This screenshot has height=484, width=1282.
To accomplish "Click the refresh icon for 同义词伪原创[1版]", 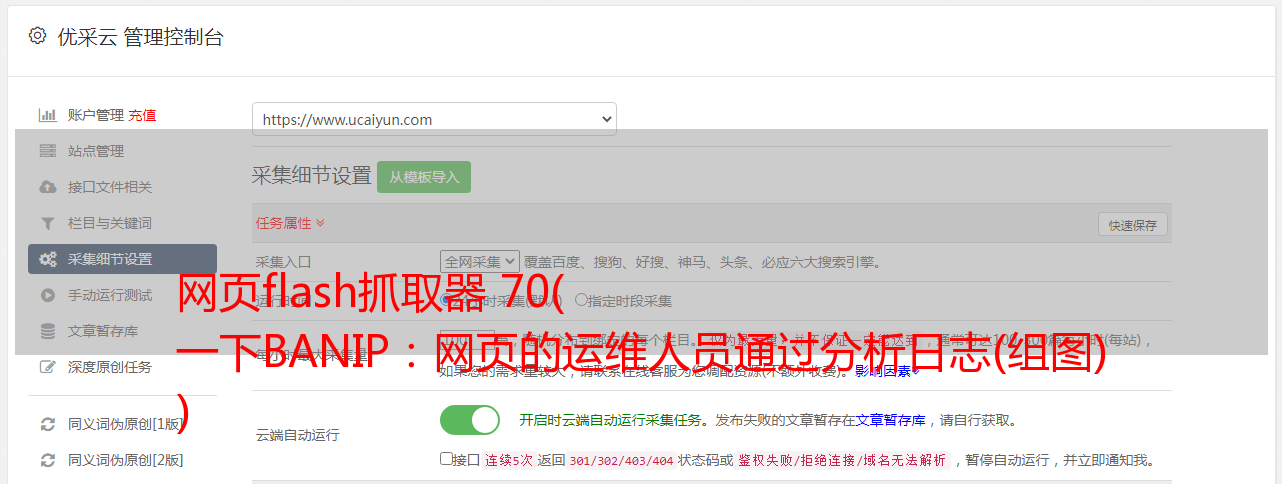I will tap(47, 424).
